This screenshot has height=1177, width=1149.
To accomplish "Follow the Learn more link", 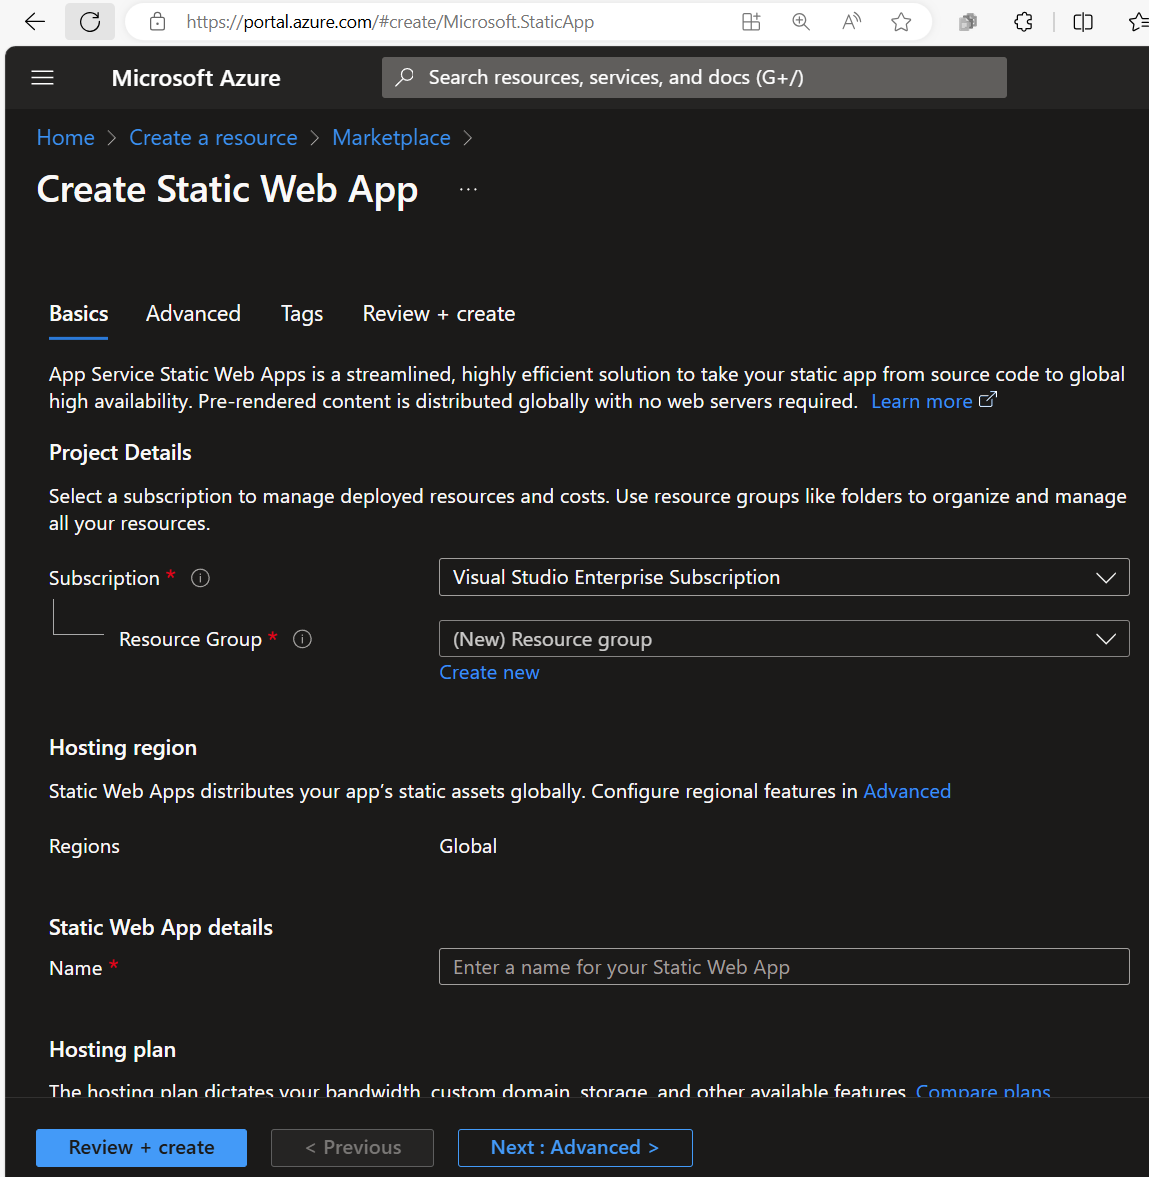I will 934,402.
